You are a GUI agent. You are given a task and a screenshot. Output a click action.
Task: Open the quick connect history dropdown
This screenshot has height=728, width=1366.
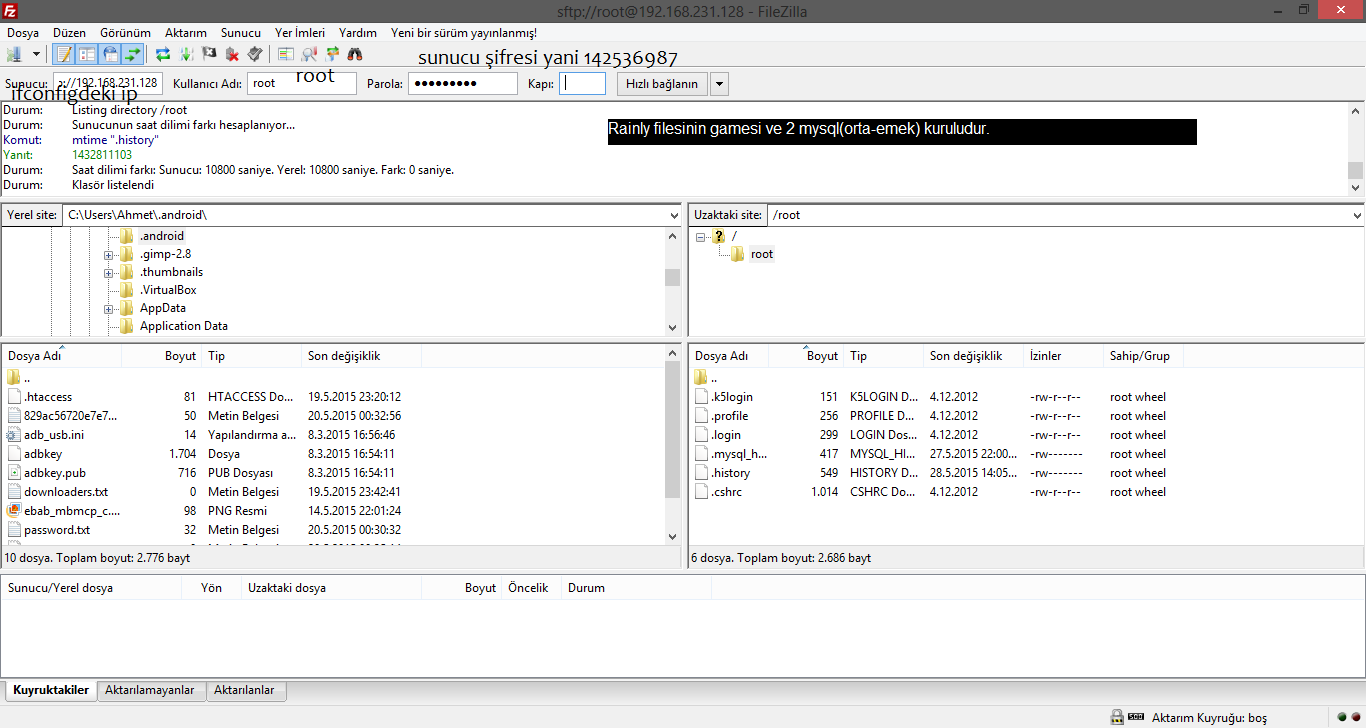click(x=719, y=84)
